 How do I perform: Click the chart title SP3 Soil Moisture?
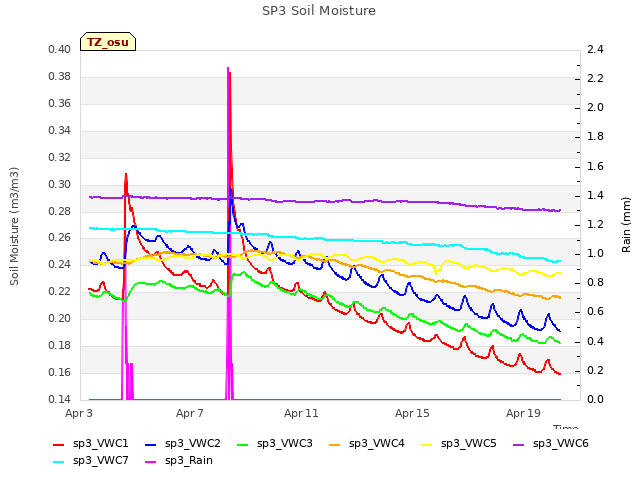click(x=319, y=11)
